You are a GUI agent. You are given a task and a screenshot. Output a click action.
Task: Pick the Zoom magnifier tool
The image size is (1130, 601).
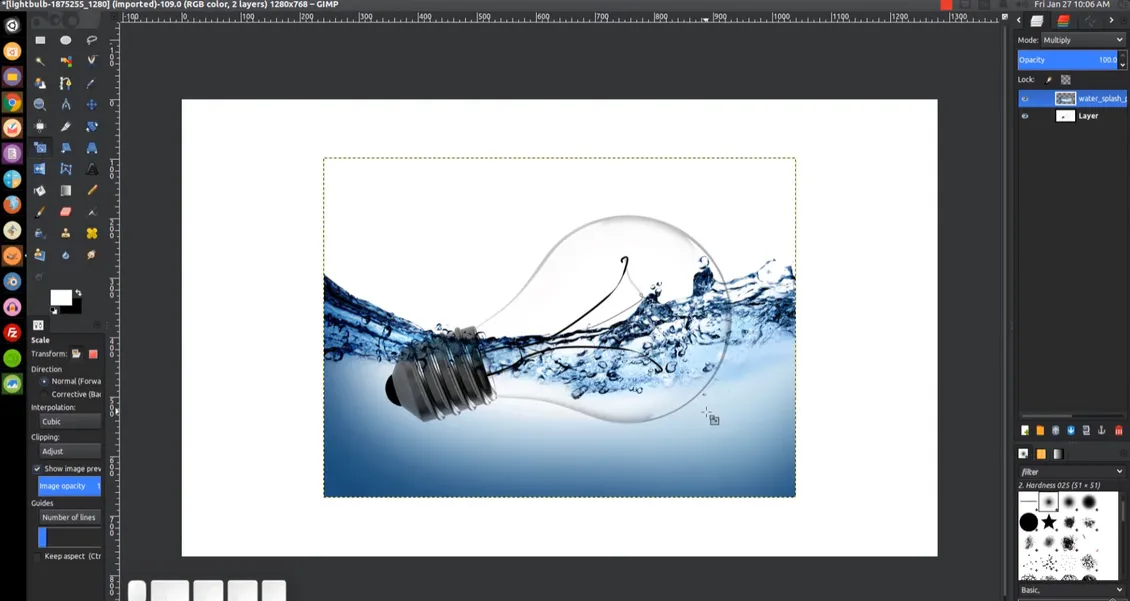tap(40, 104)
